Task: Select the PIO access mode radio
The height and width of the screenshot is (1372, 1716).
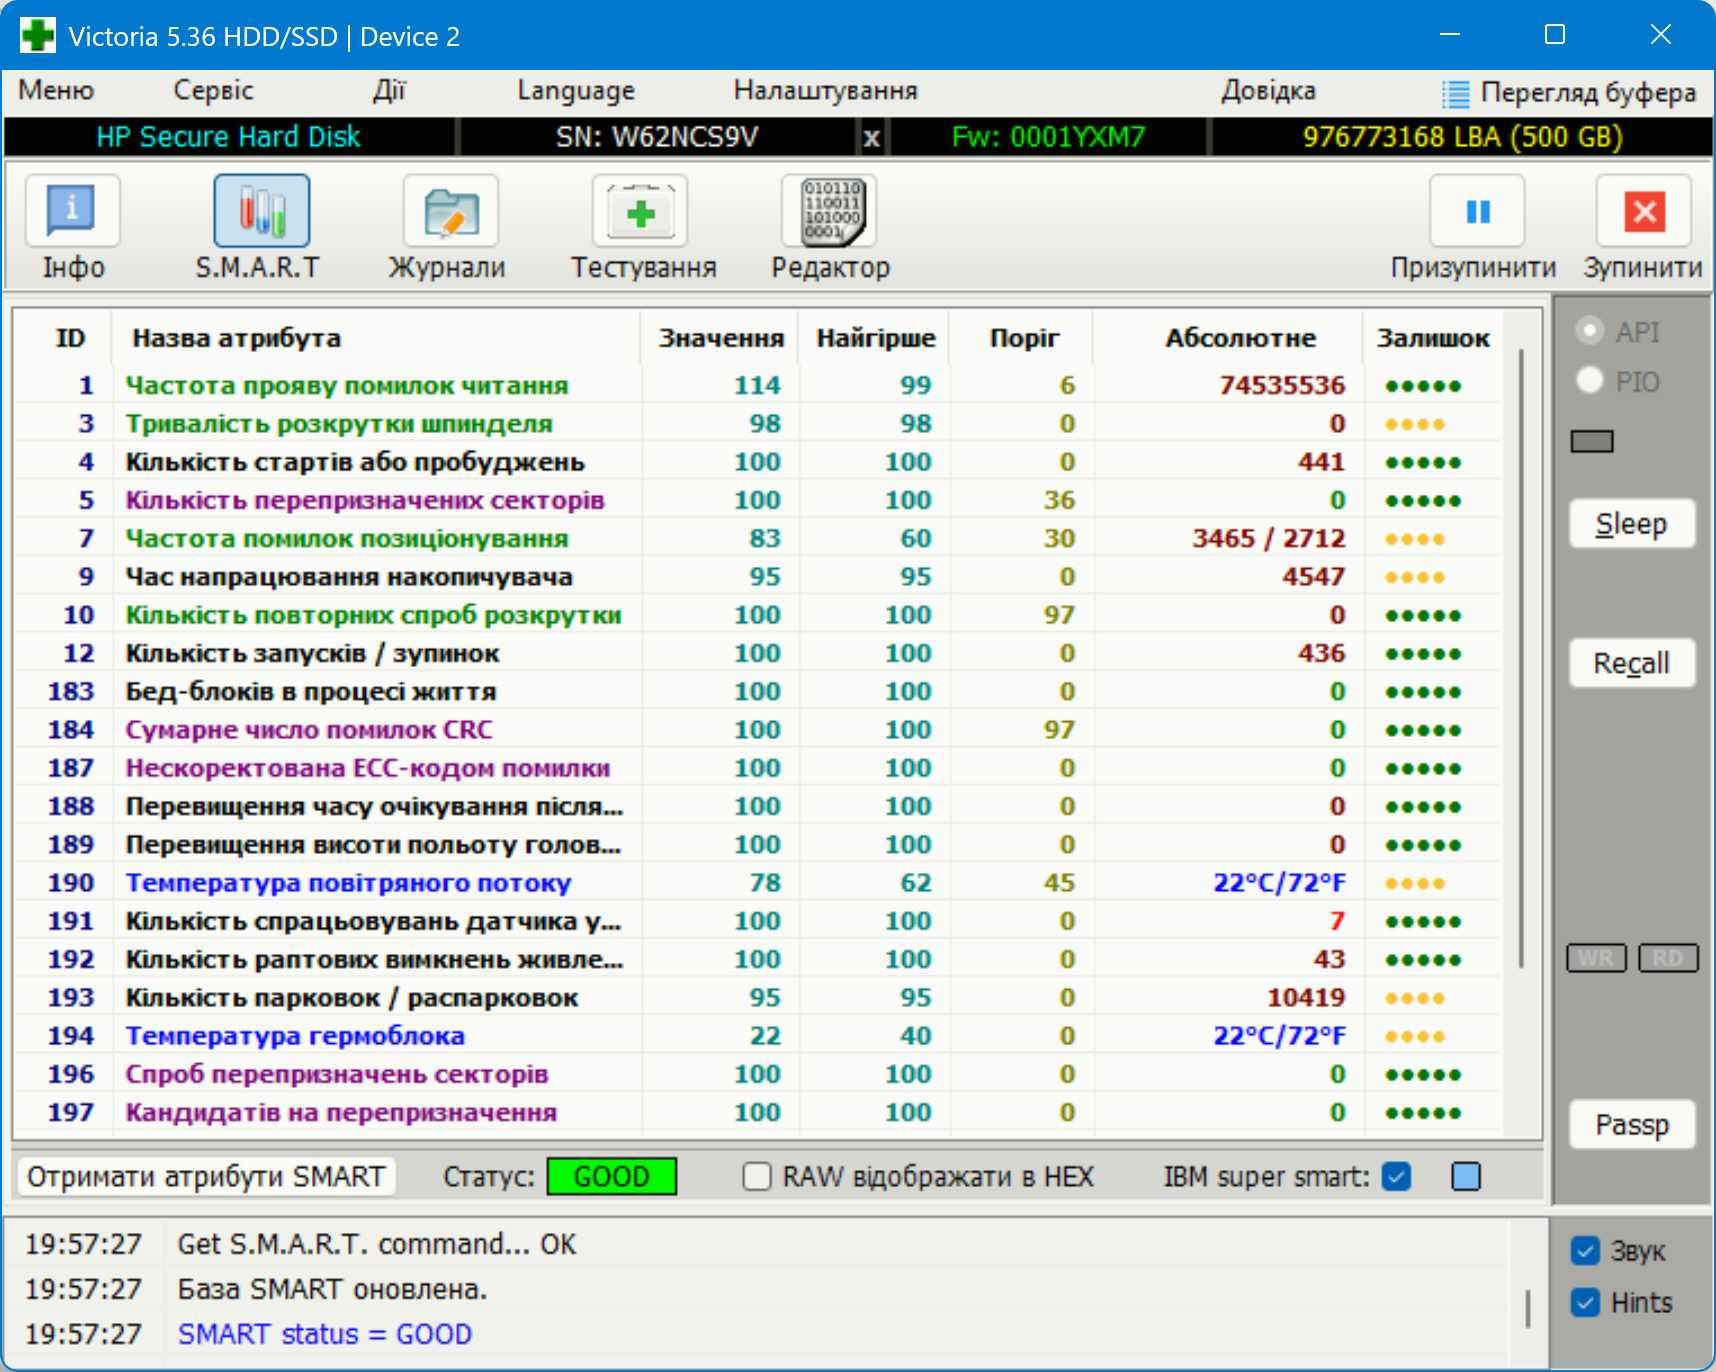Action: 1590,381
